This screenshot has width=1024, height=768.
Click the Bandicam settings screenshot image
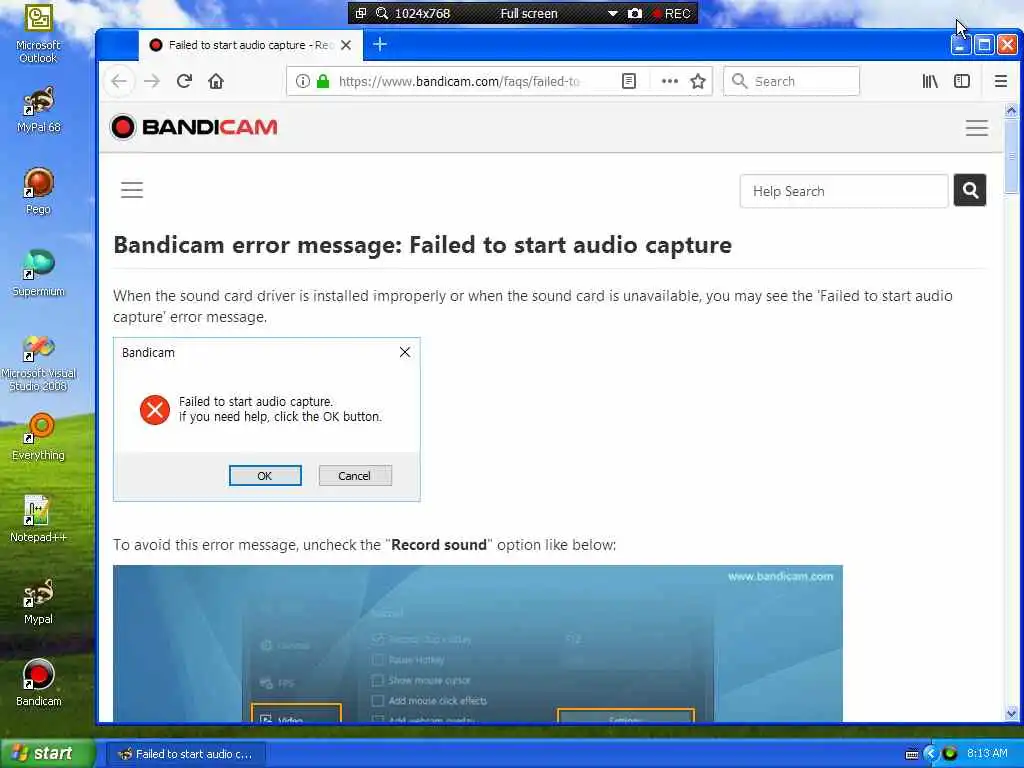pyautogui.click(x=478, y=643)
